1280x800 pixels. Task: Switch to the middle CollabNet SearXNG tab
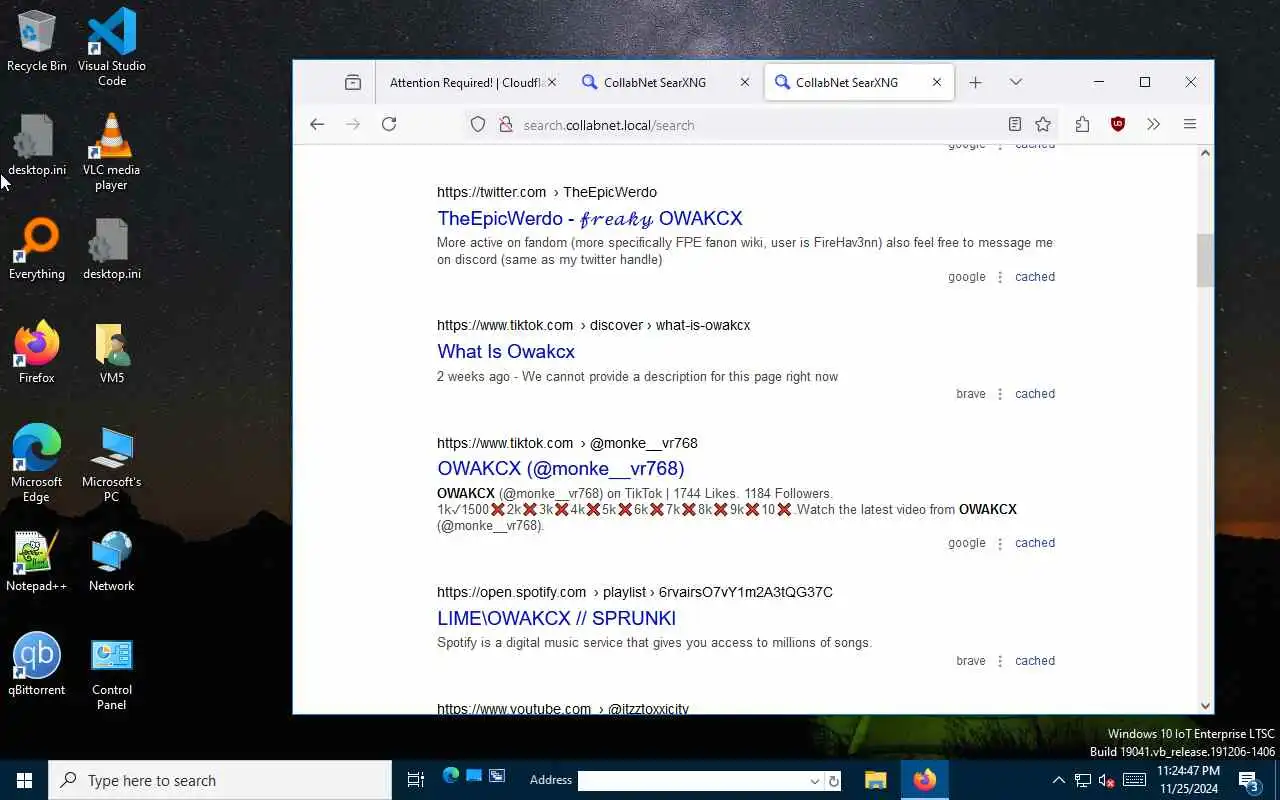click(654, 83)
